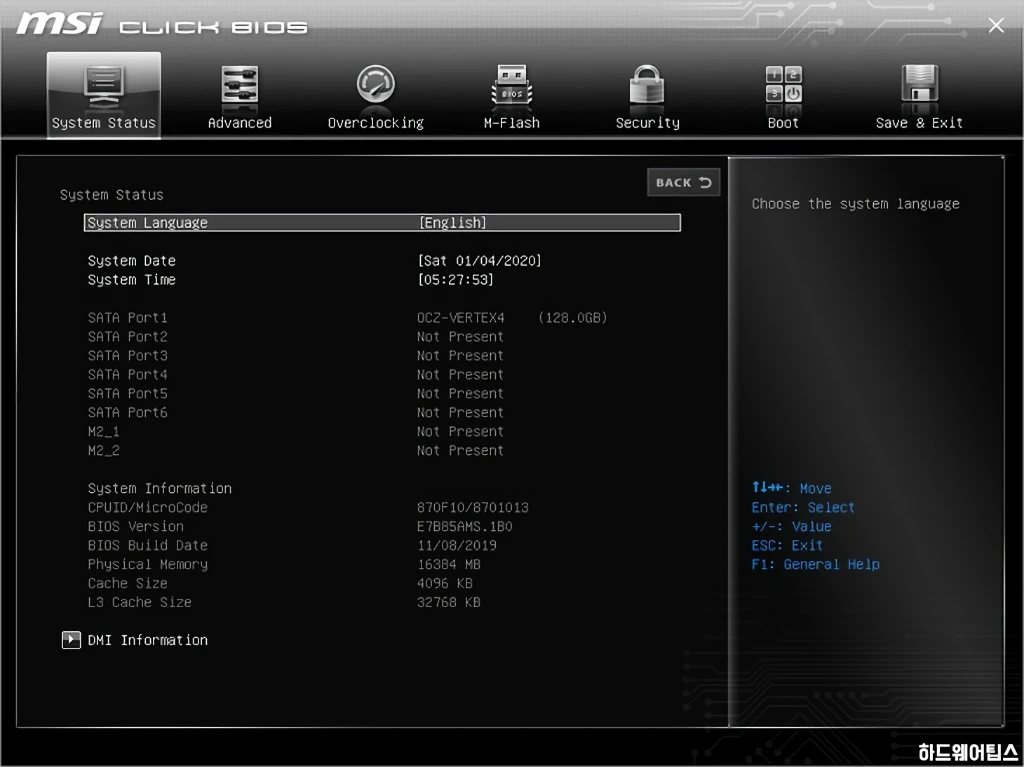Open the Overclocking gauge icon
Screen dimensions: 1024x767
(x=376, y=84)
